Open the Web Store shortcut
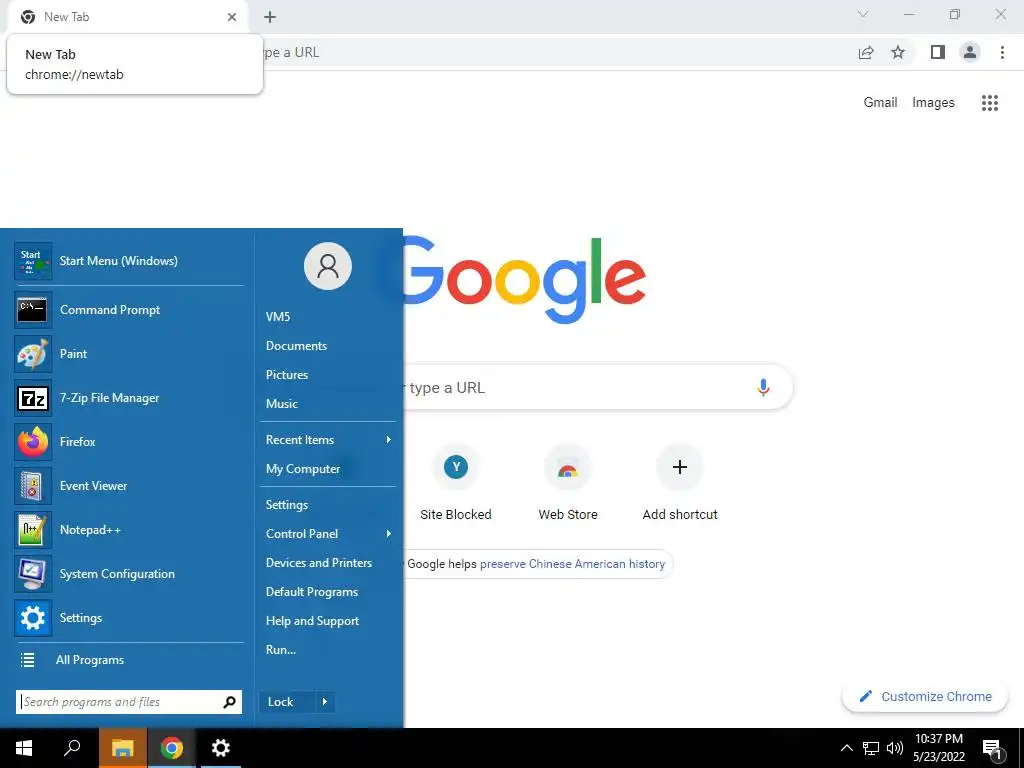 (568, 483)
